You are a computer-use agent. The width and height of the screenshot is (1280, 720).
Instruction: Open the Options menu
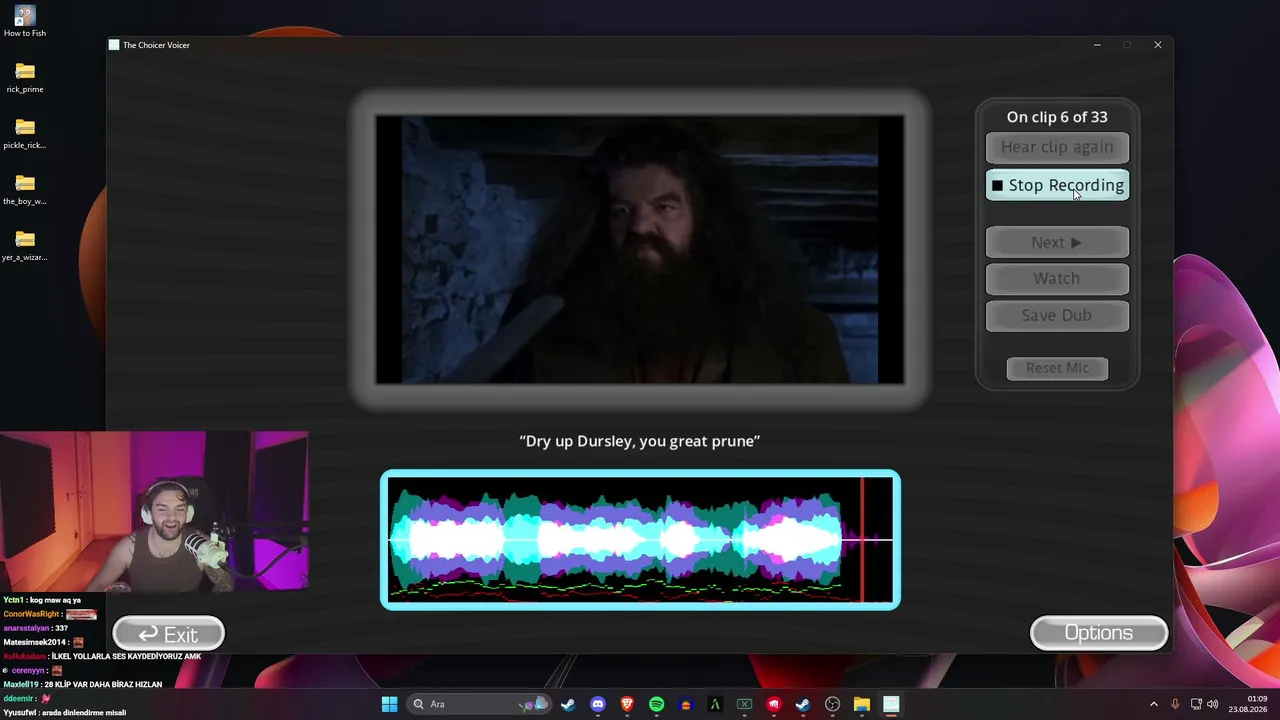click(x=1099, y=633)
